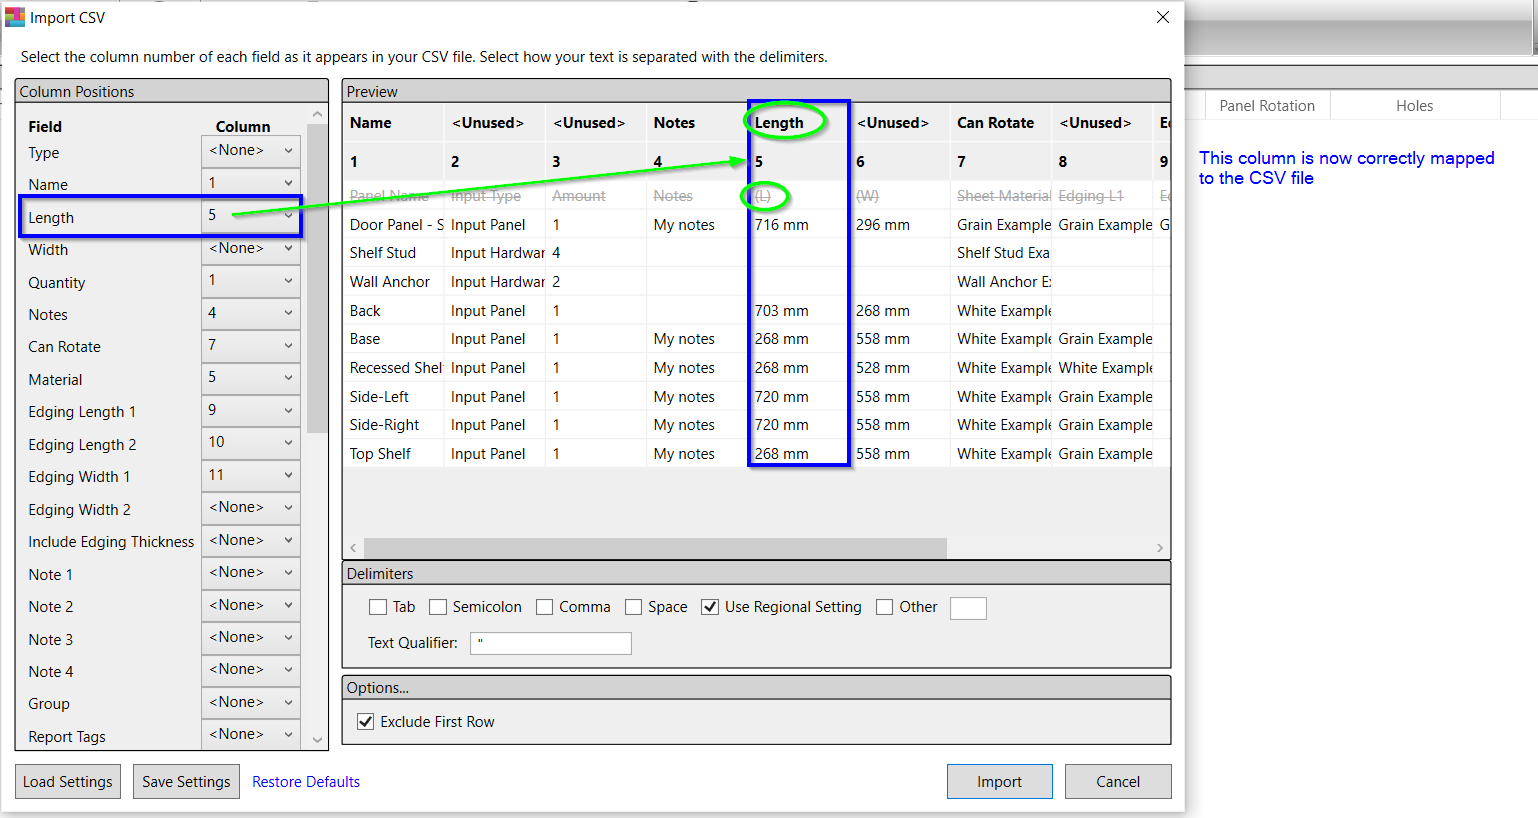The height and width of the screenshot is (818, 1538).
Task: Open the Group column dropdown
Action: (251, 702)
